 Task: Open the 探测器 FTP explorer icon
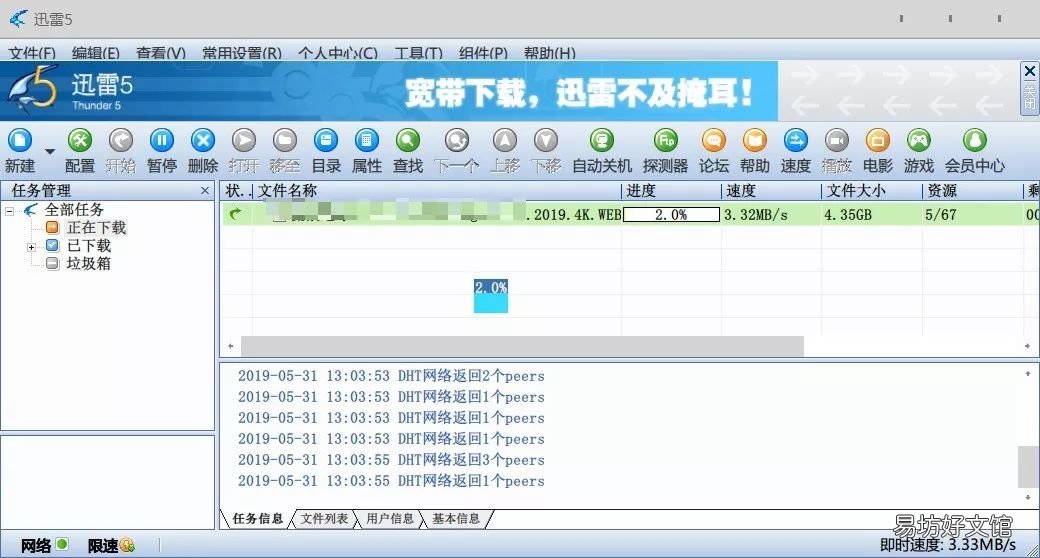665,140
